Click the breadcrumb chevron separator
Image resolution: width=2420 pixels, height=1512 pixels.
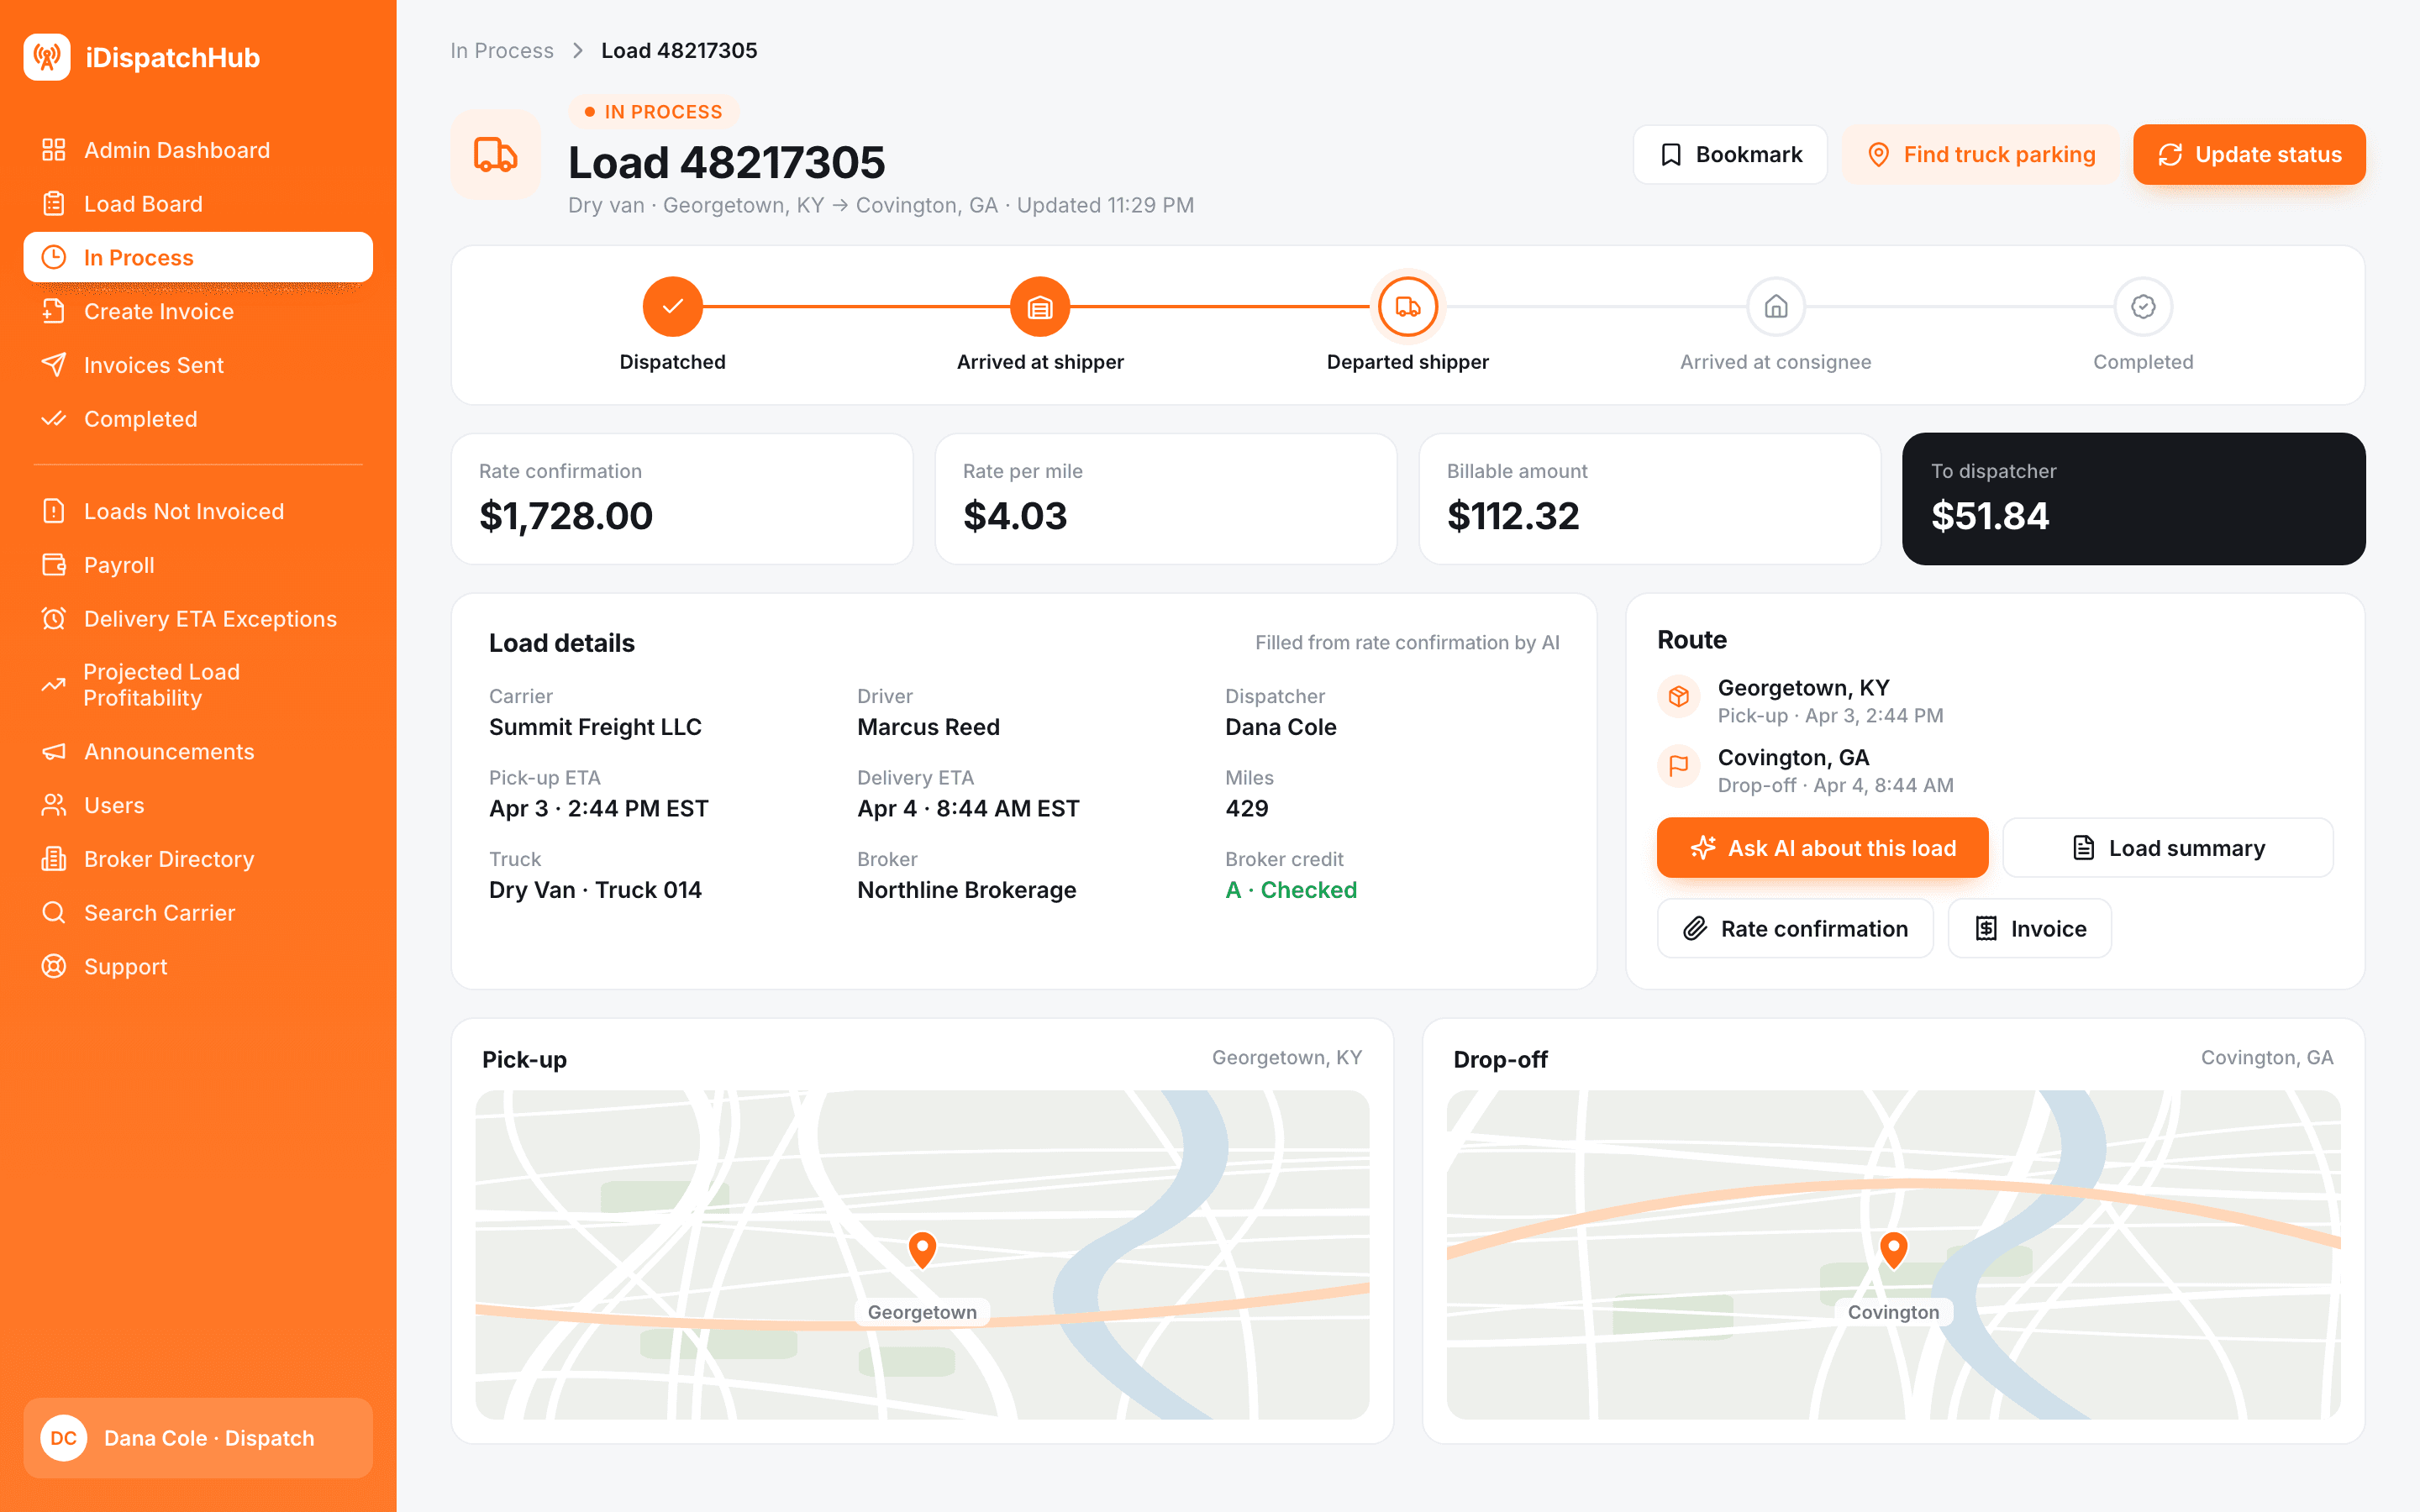tap(578, 51)
